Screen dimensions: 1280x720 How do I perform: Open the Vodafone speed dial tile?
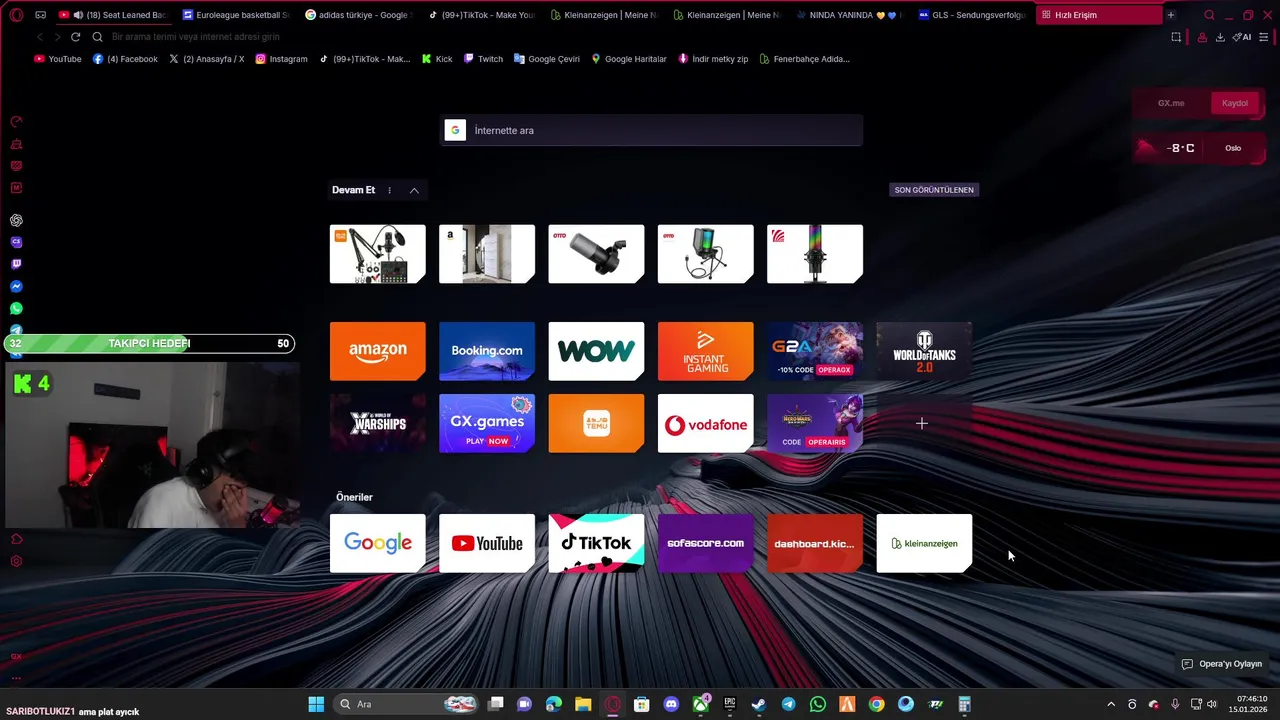tap(705, 423)
